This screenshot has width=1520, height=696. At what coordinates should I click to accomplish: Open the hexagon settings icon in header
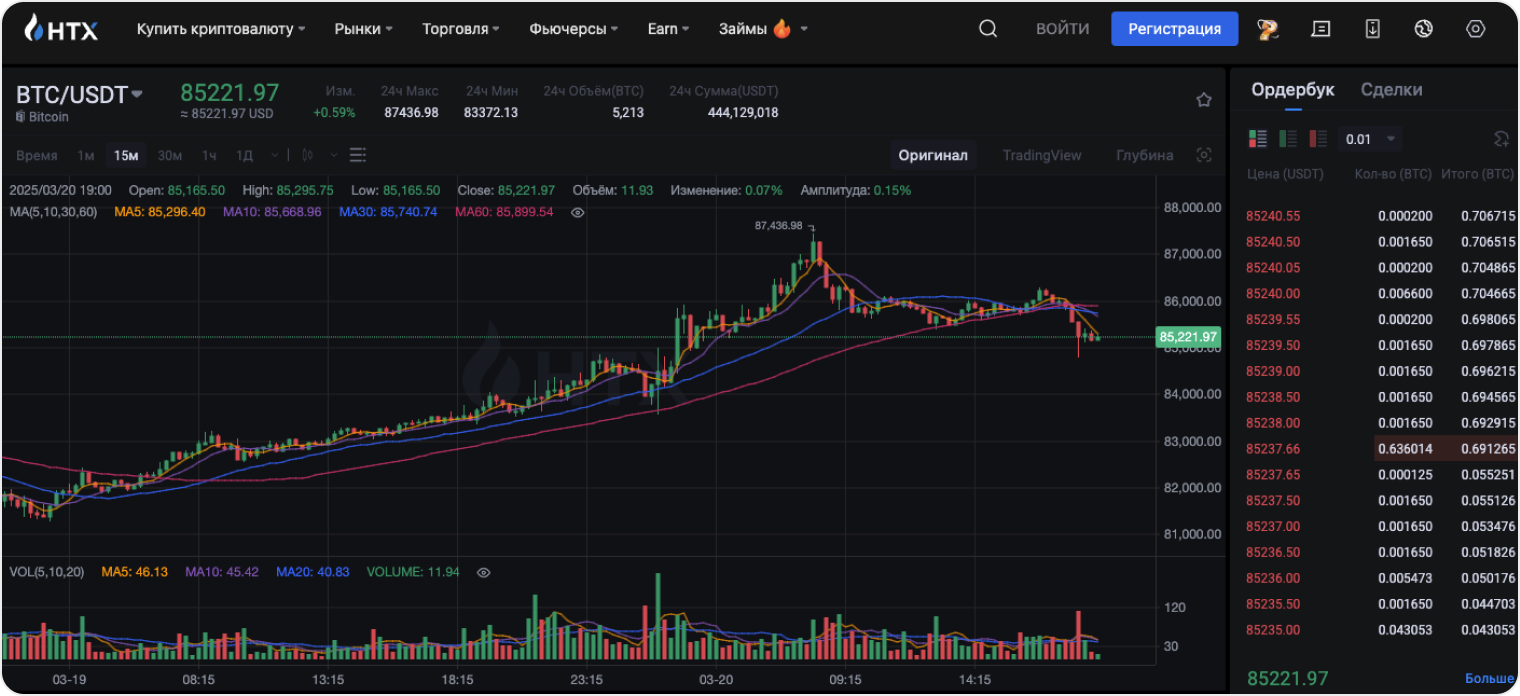pos(1475,29)
